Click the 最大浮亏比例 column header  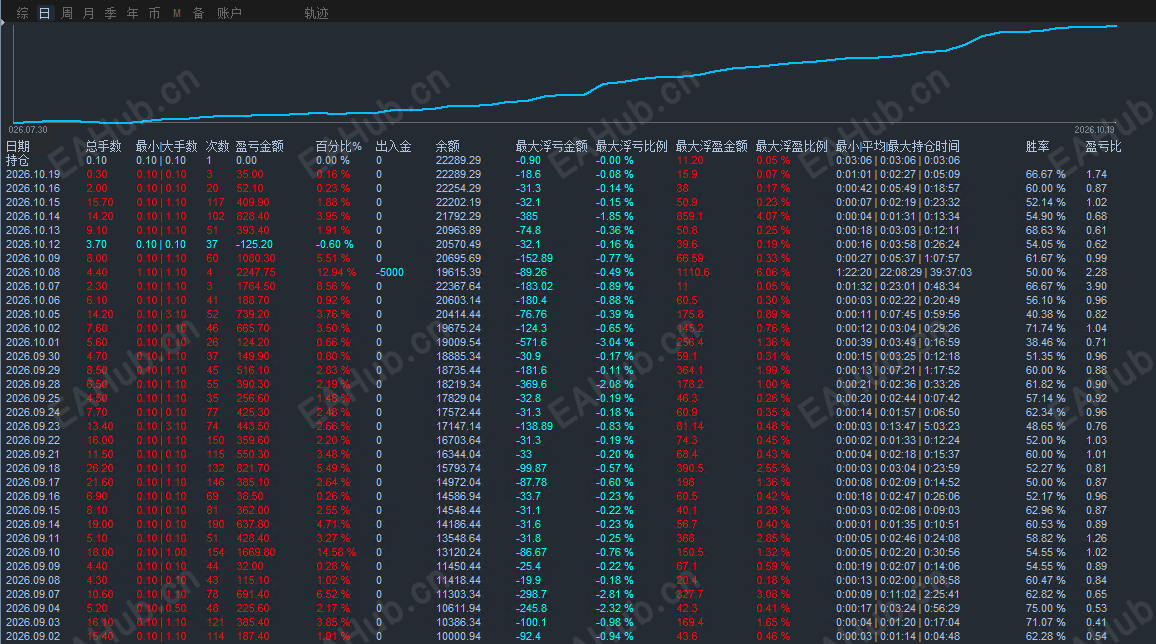632,147
